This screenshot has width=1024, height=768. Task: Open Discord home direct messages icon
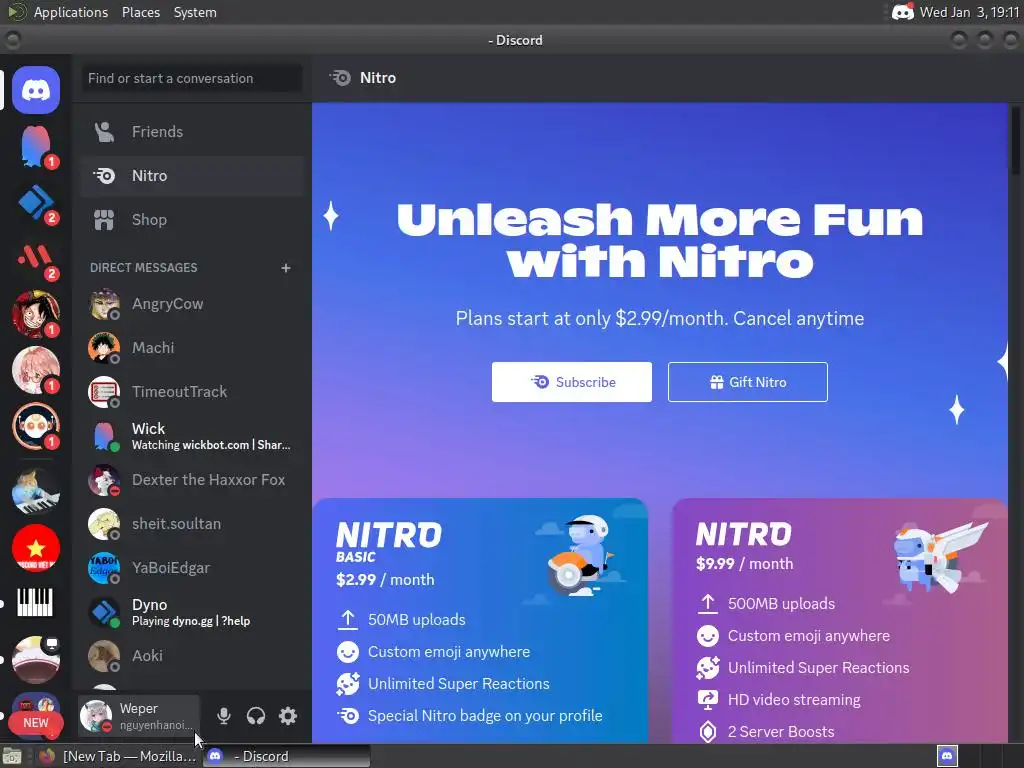point(36,89)
